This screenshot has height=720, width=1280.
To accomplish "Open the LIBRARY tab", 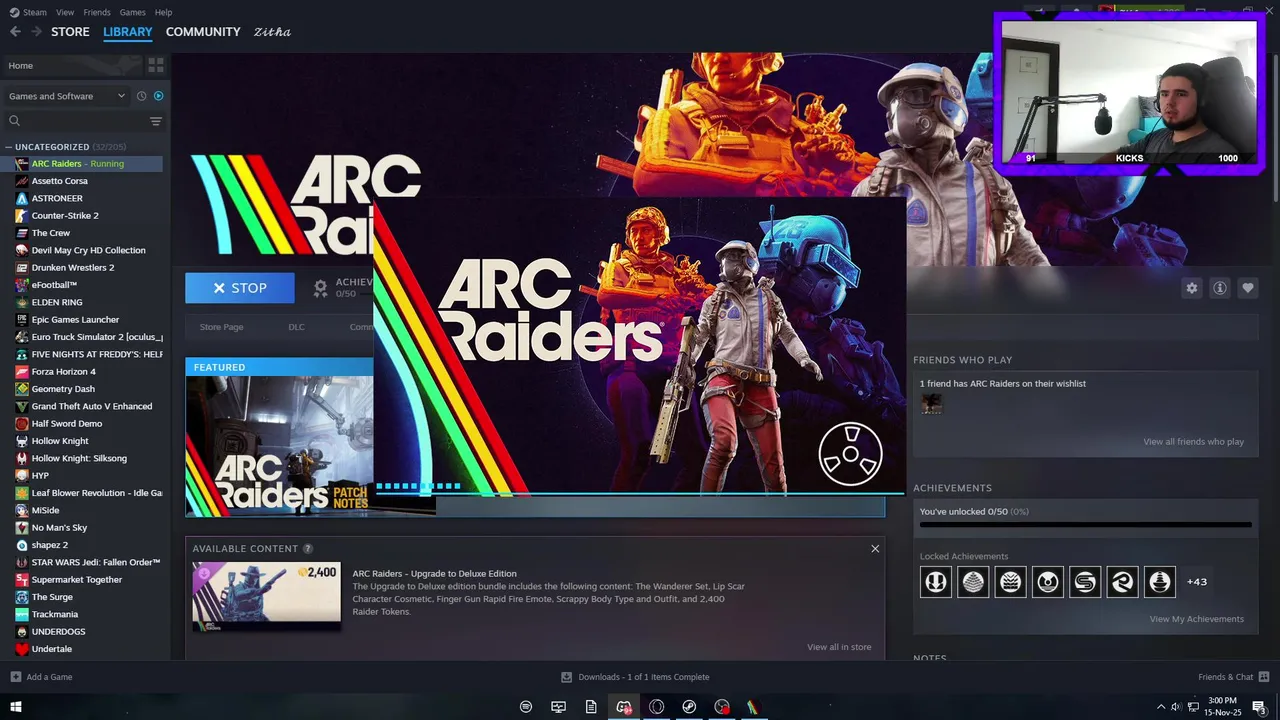I will click(128, 32).
